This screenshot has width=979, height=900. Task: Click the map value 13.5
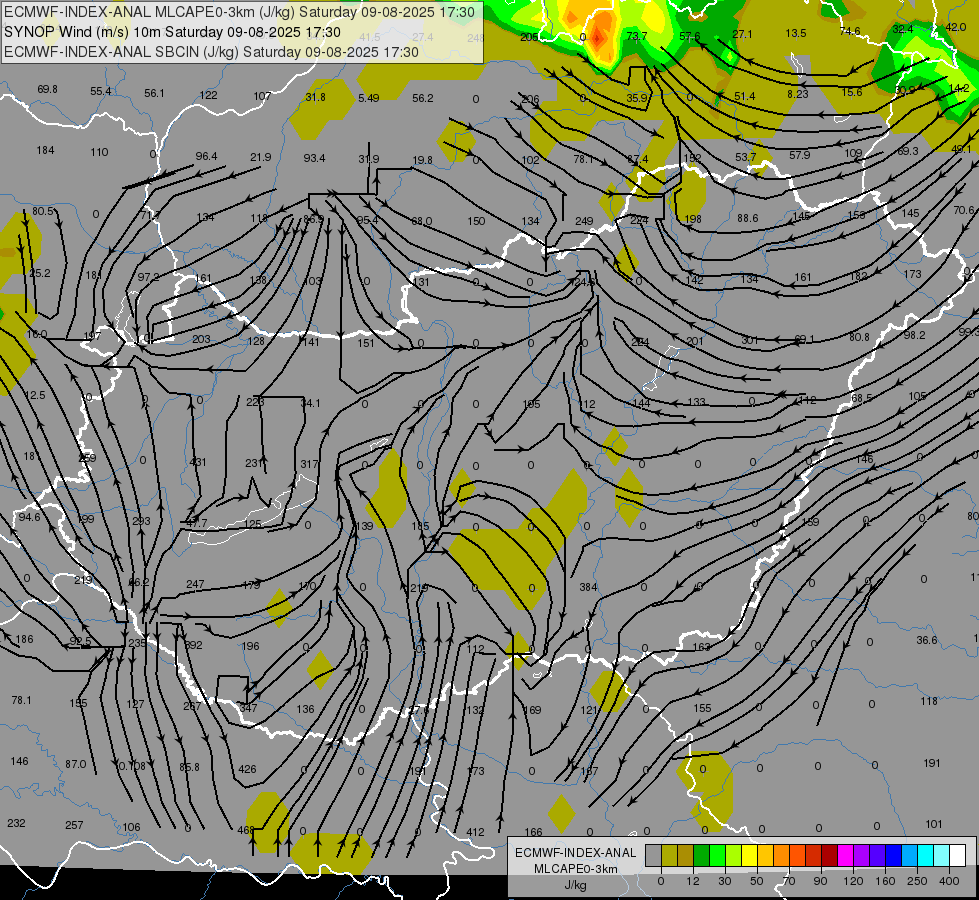(x=796, y=33)
